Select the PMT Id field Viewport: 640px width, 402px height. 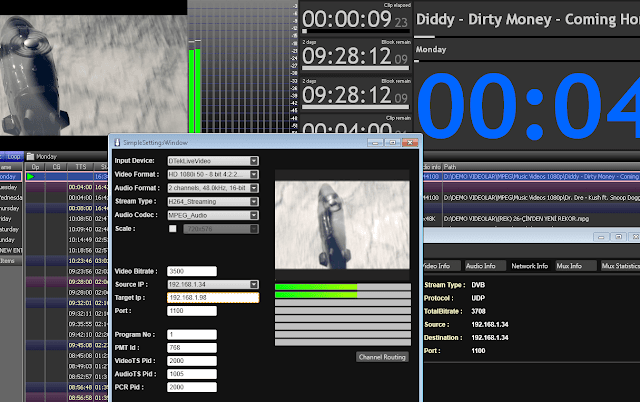pos(192,348)
